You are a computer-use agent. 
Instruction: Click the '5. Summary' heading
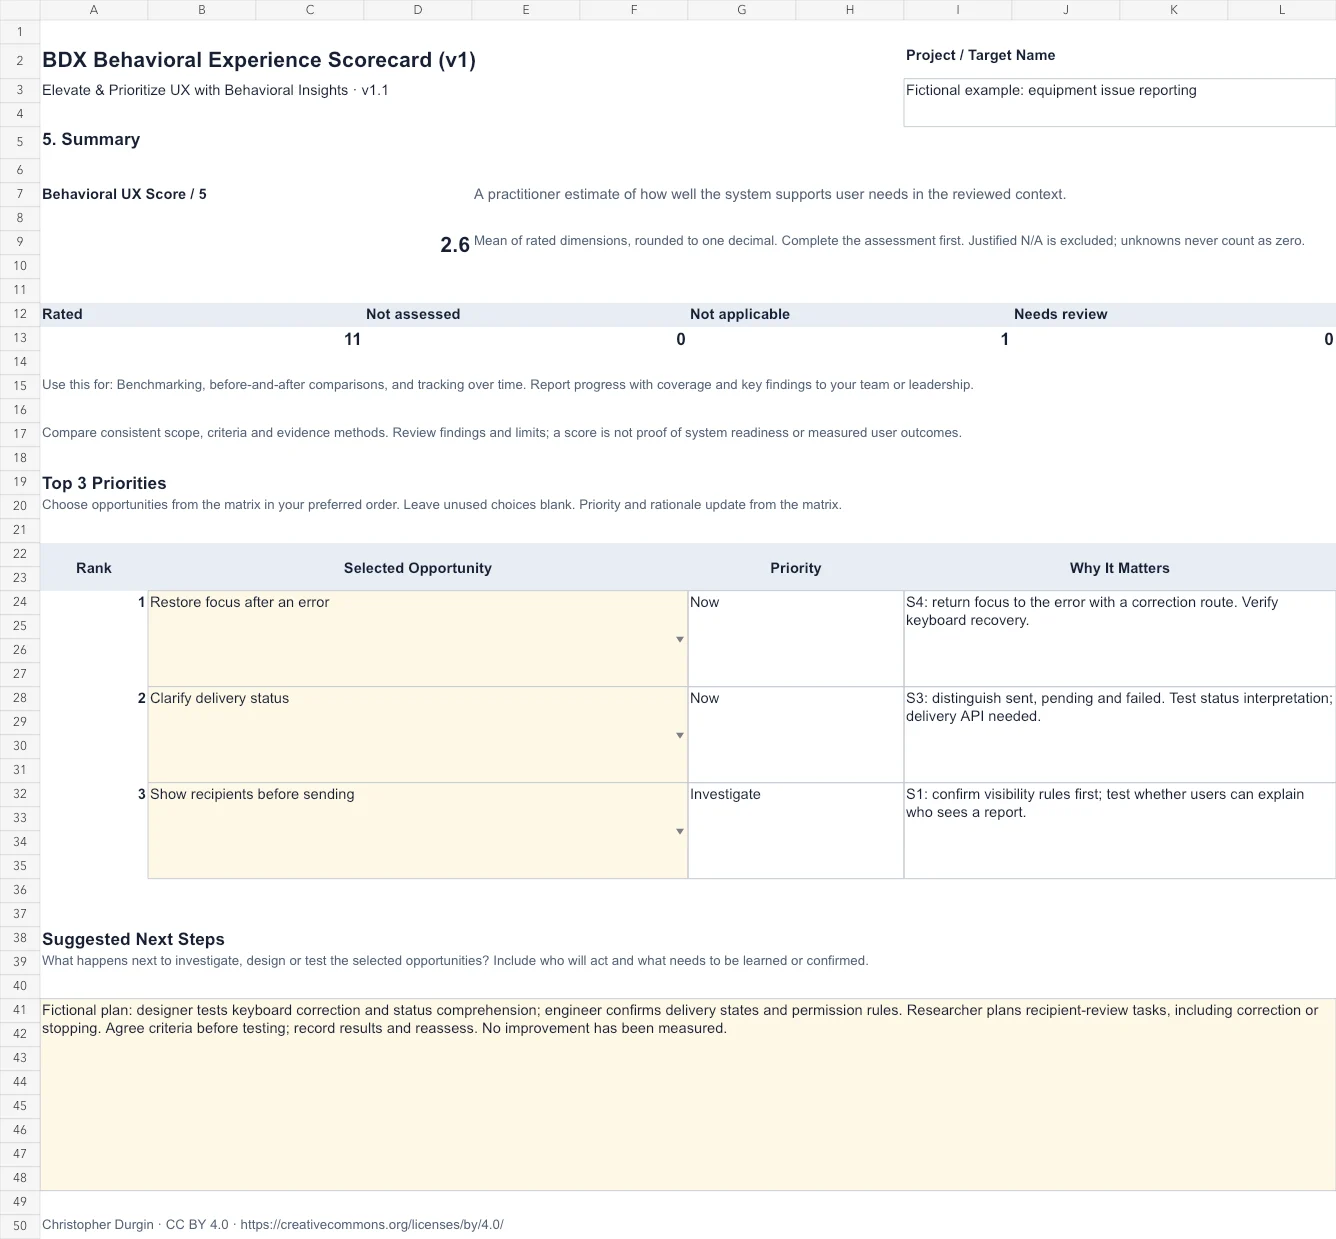point(91,139)
